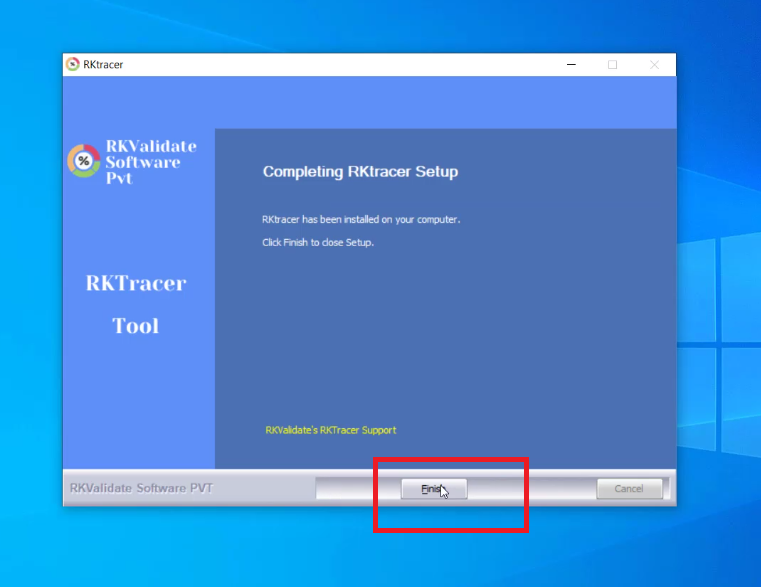Click the "RKValidate Software PVT" footer label
This screenshot has width=761, height=587.
[141, 488]
